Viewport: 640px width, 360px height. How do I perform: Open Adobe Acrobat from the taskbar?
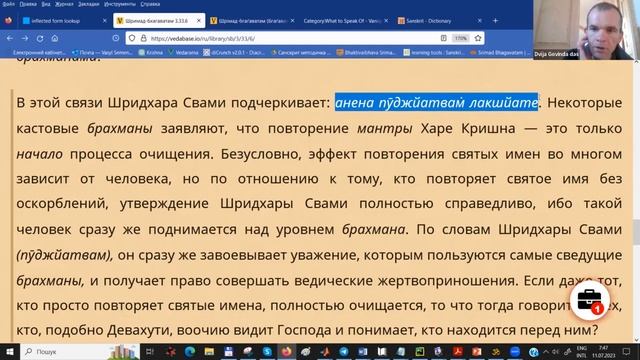click(458, 351)
